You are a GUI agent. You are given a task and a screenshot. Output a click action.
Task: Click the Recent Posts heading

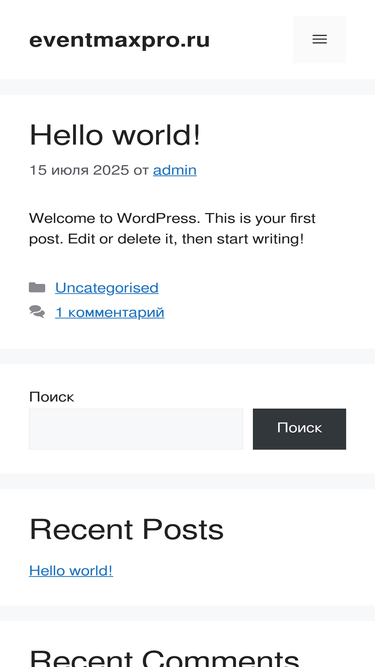pos(126,530)
